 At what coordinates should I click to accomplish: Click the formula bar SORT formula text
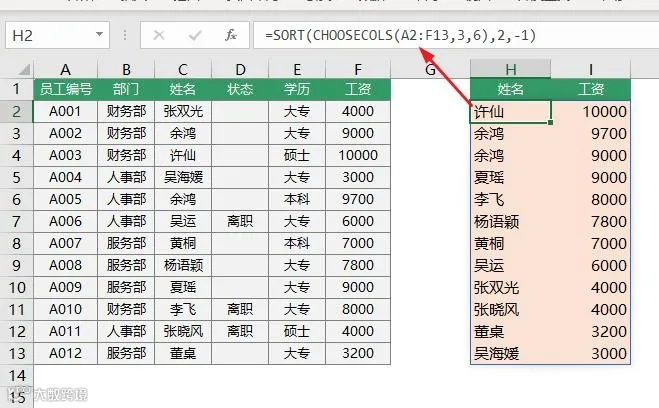point(401,35)
